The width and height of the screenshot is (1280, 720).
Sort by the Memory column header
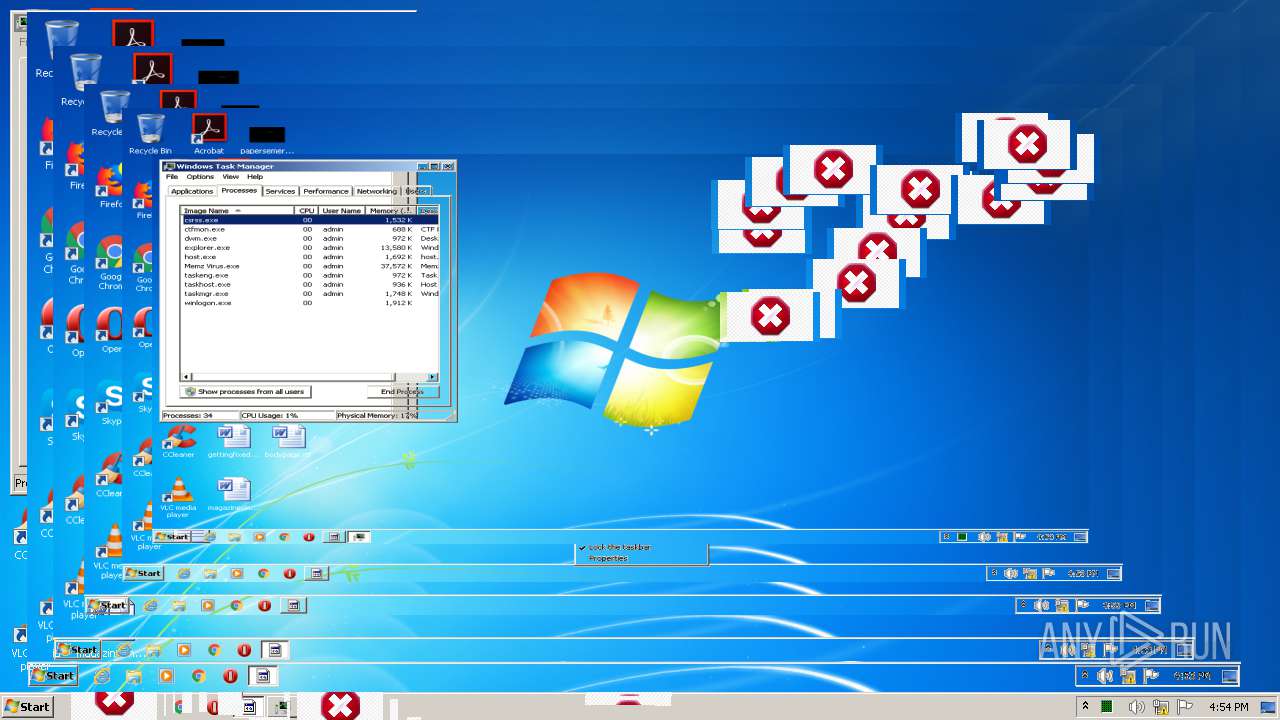pos(391,211)
